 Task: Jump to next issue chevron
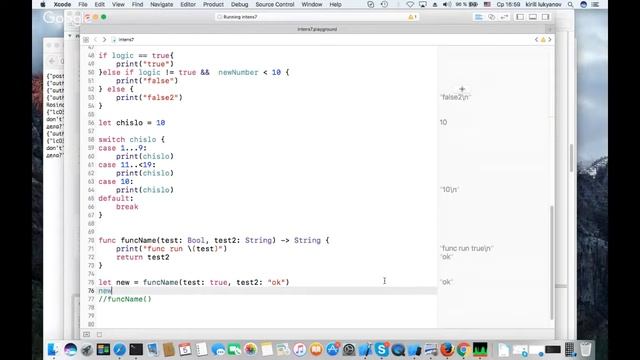tap(550, 40)
